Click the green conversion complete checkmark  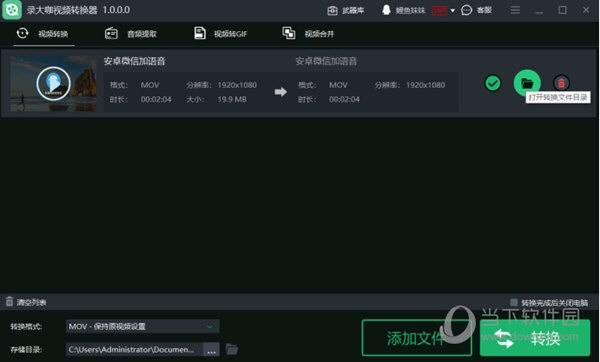point(492,83)
